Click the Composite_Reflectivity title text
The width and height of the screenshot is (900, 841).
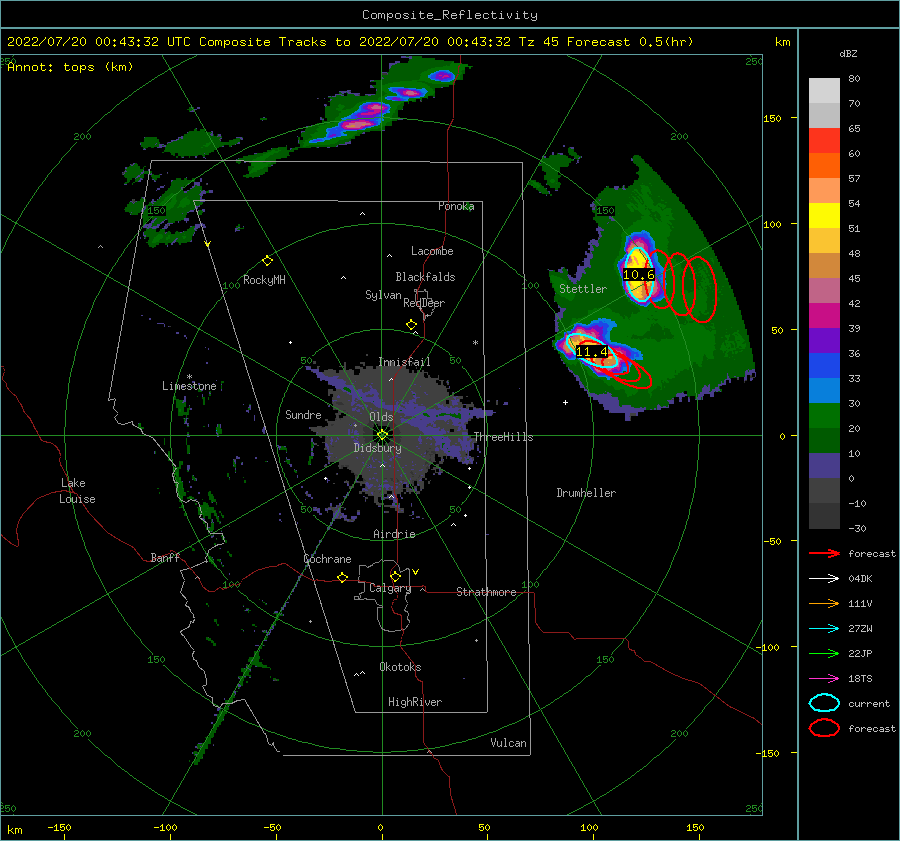coord(450,15)
